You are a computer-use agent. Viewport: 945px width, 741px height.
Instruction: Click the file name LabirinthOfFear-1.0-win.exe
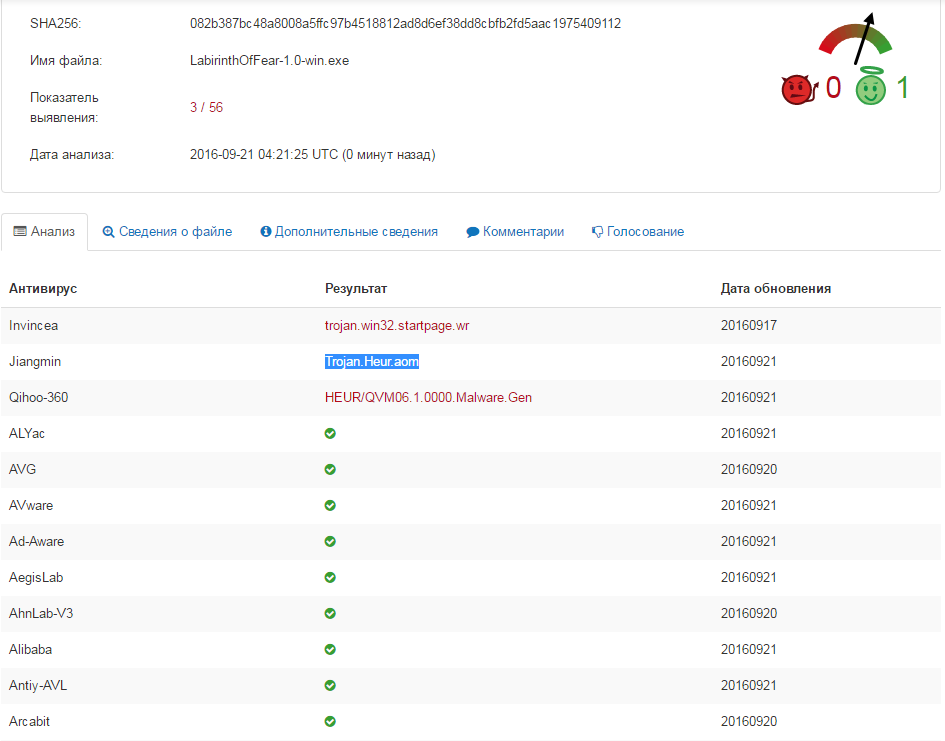269,60
